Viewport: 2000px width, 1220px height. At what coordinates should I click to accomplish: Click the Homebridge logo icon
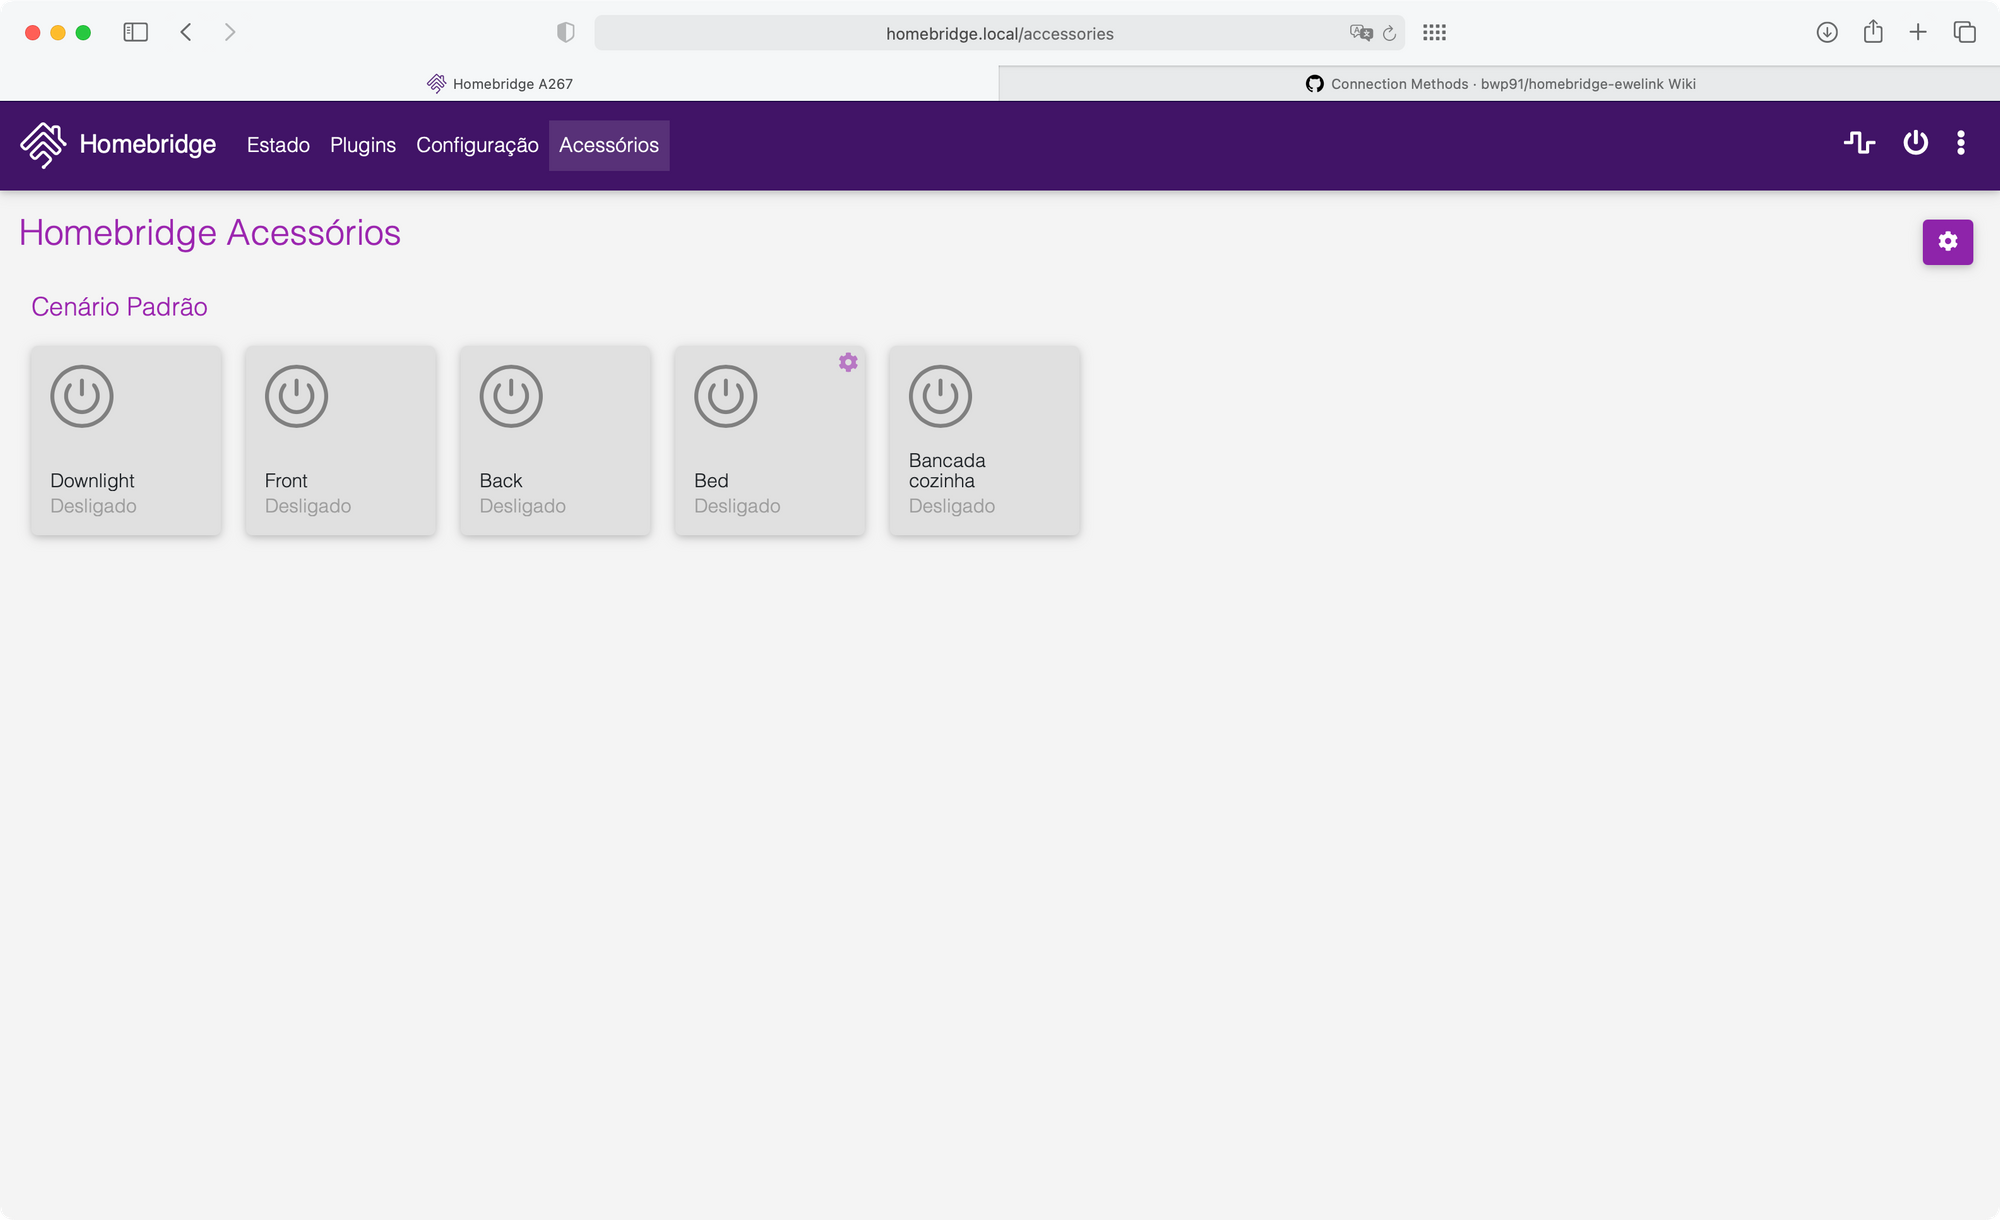pyautogui.click(x=43, y=145)
